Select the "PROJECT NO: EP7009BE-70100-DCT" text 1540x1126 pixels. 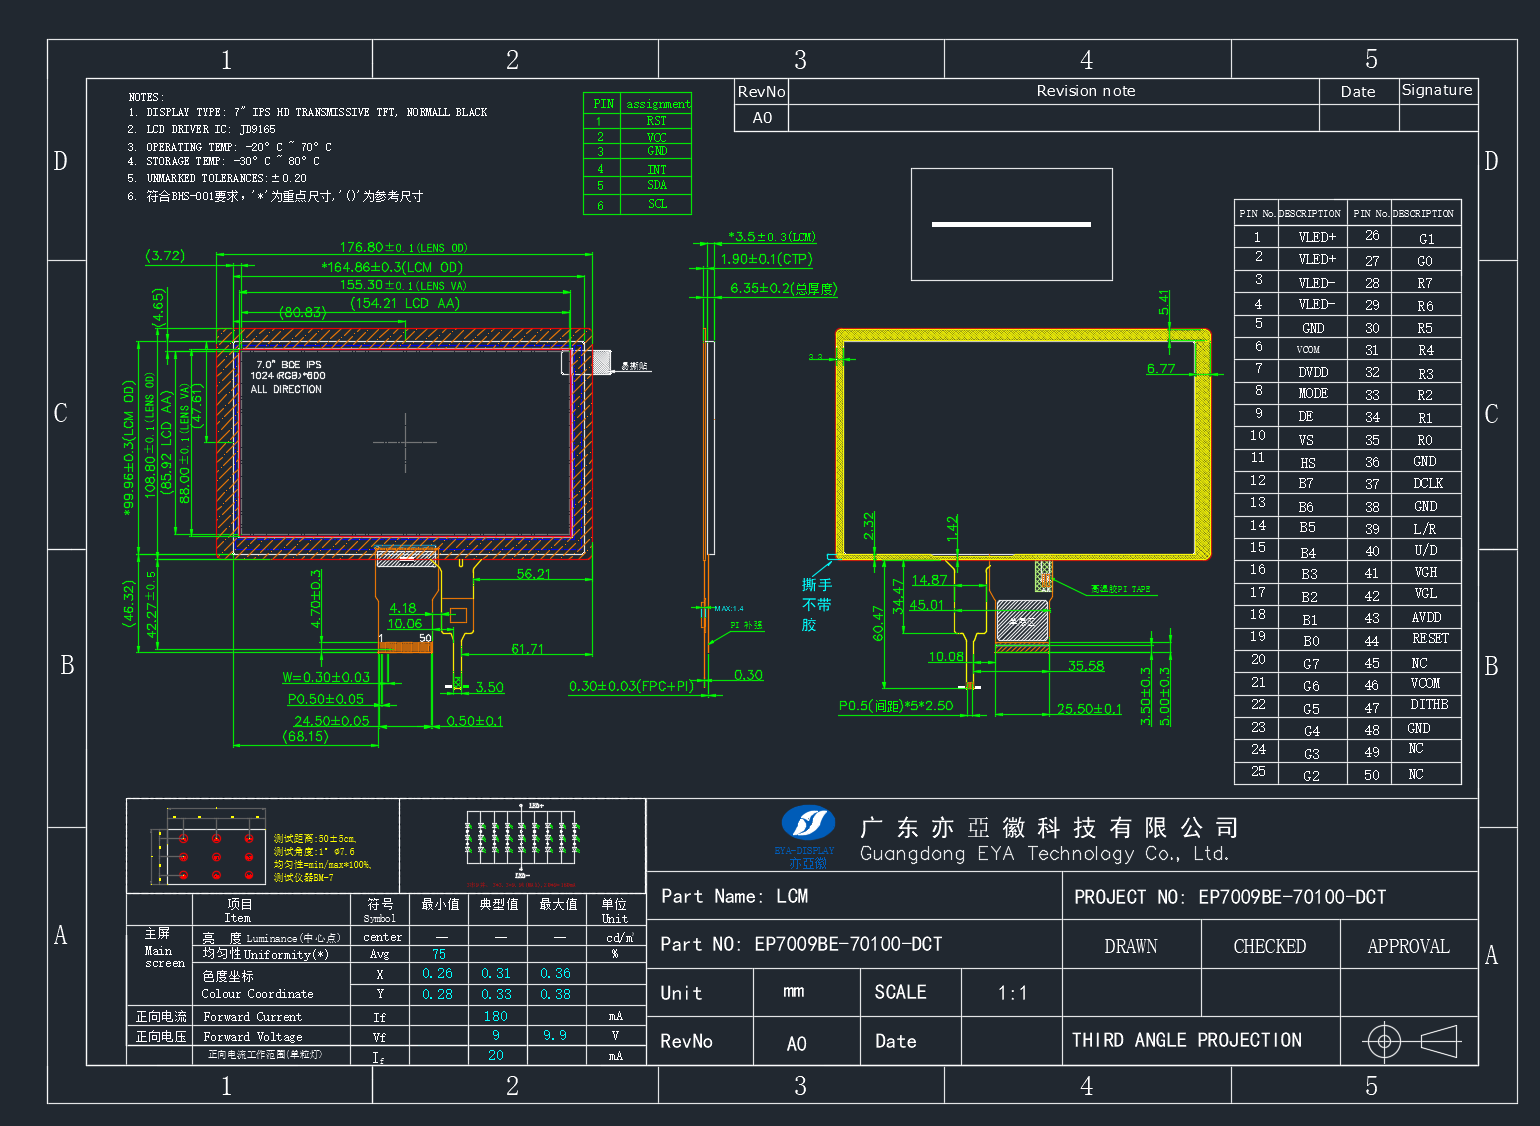point(1230,897)
